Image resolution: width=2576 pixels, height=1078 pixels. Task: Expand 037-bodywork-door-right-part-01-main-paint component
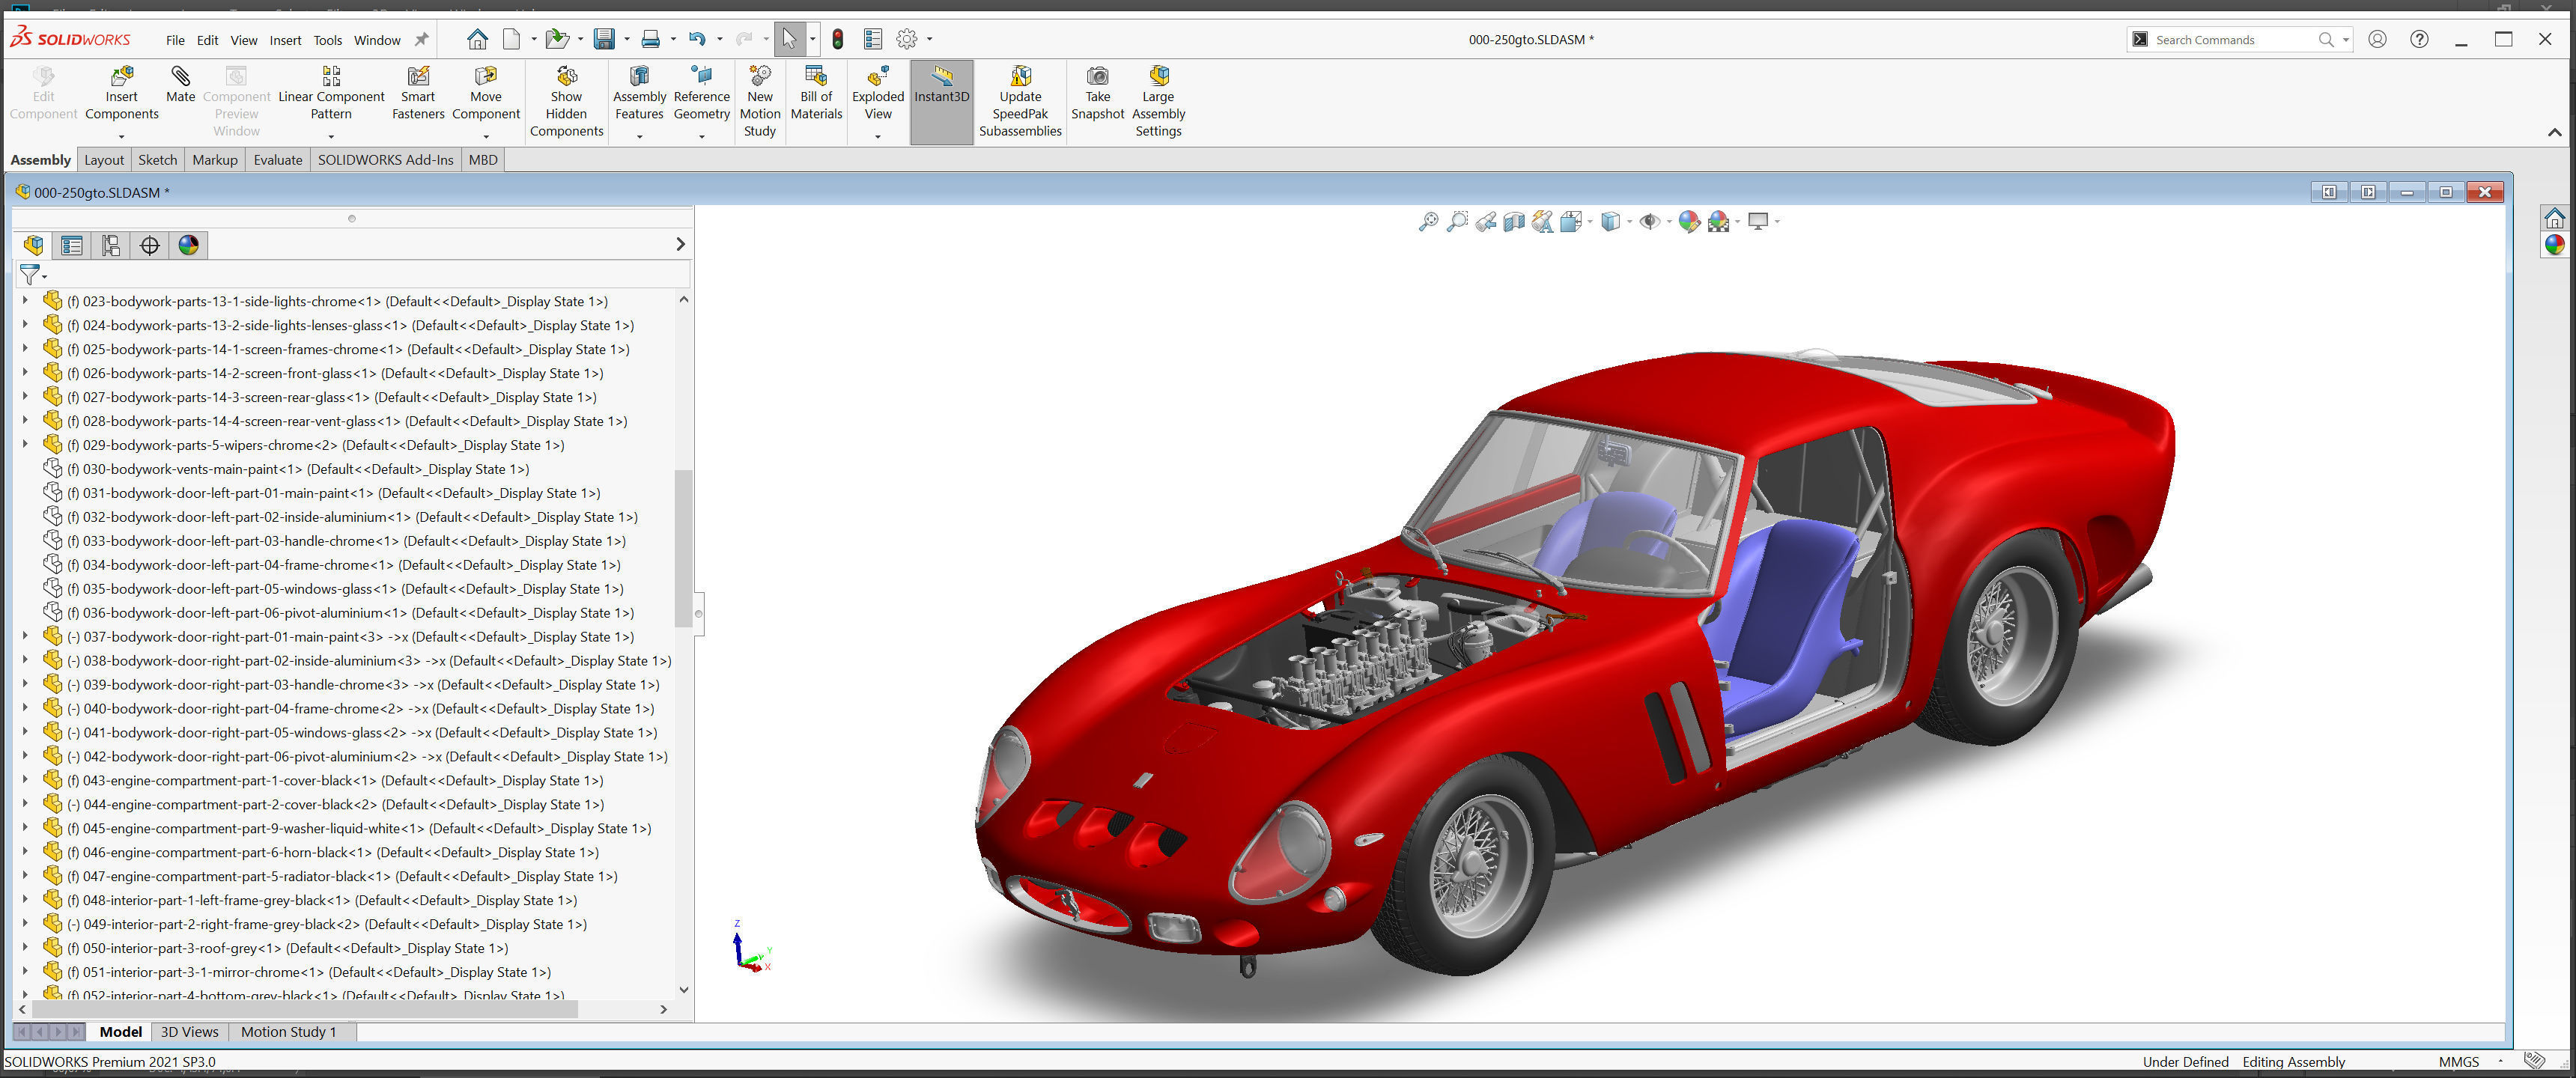coord(25,636)
